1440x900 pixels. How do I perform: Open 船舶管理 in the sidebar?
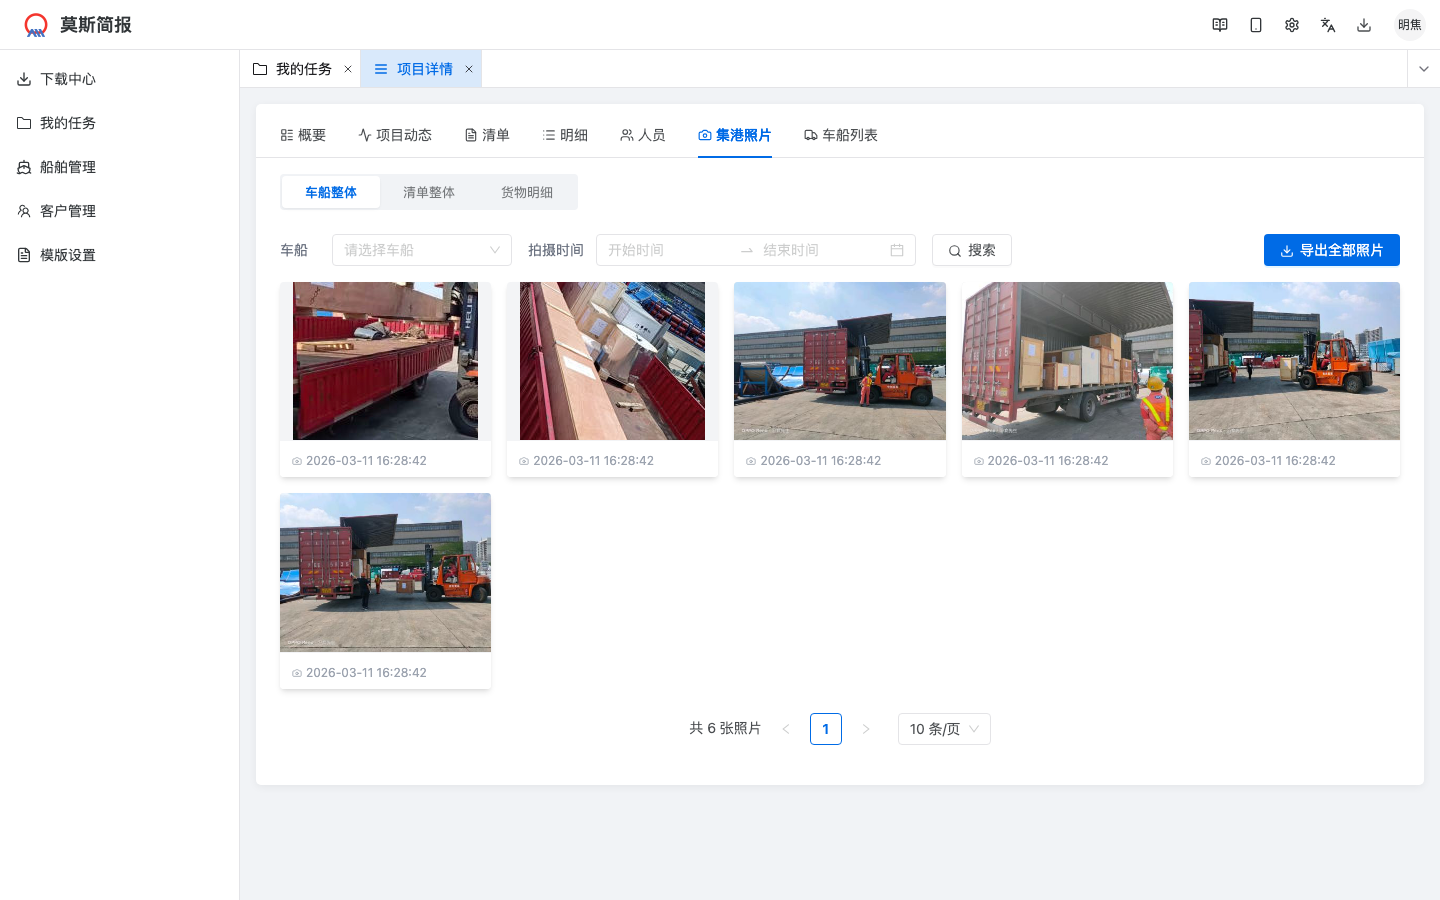pos(68,167)
